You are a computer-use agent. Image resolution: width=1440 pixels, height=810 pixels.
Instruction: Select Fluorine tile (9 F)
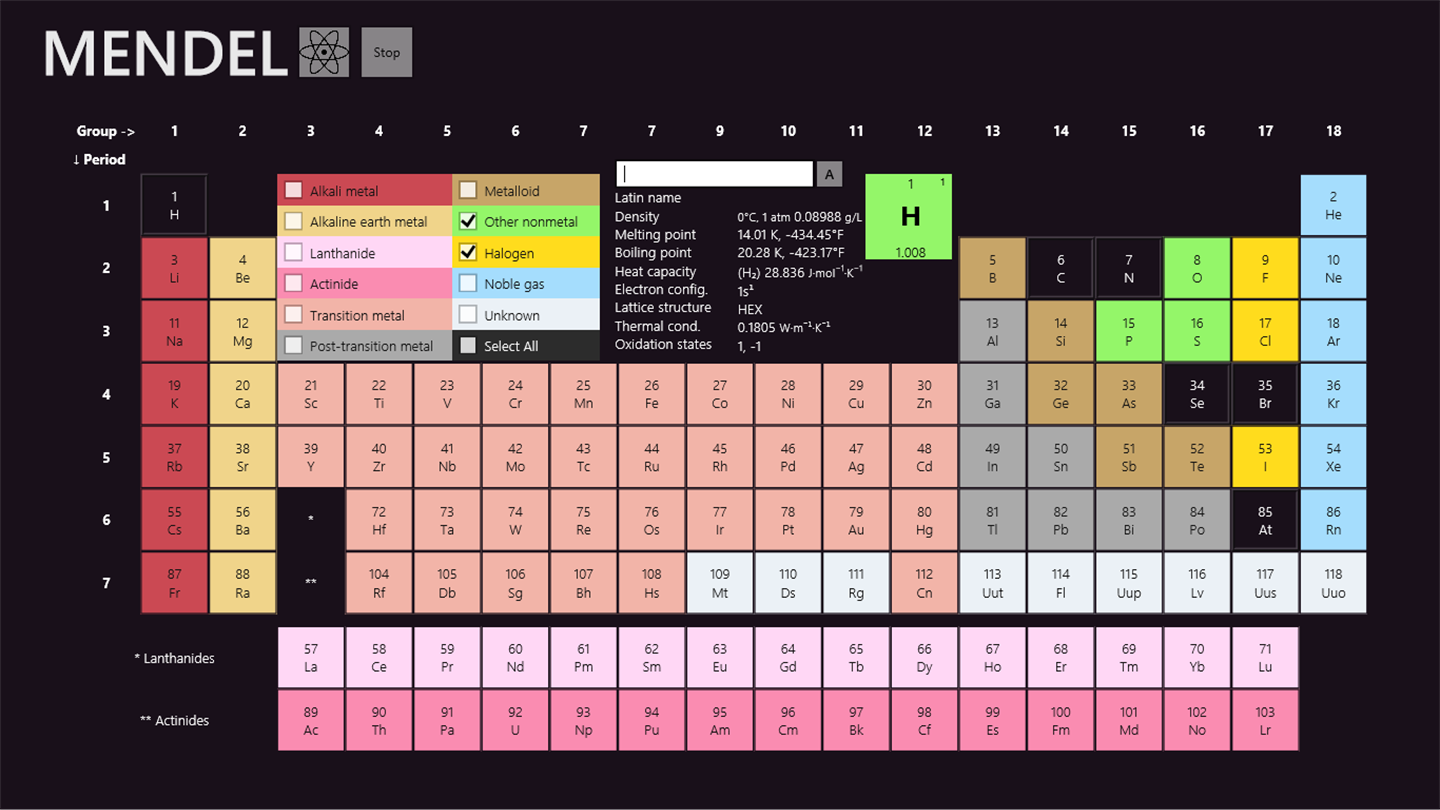1265,268
